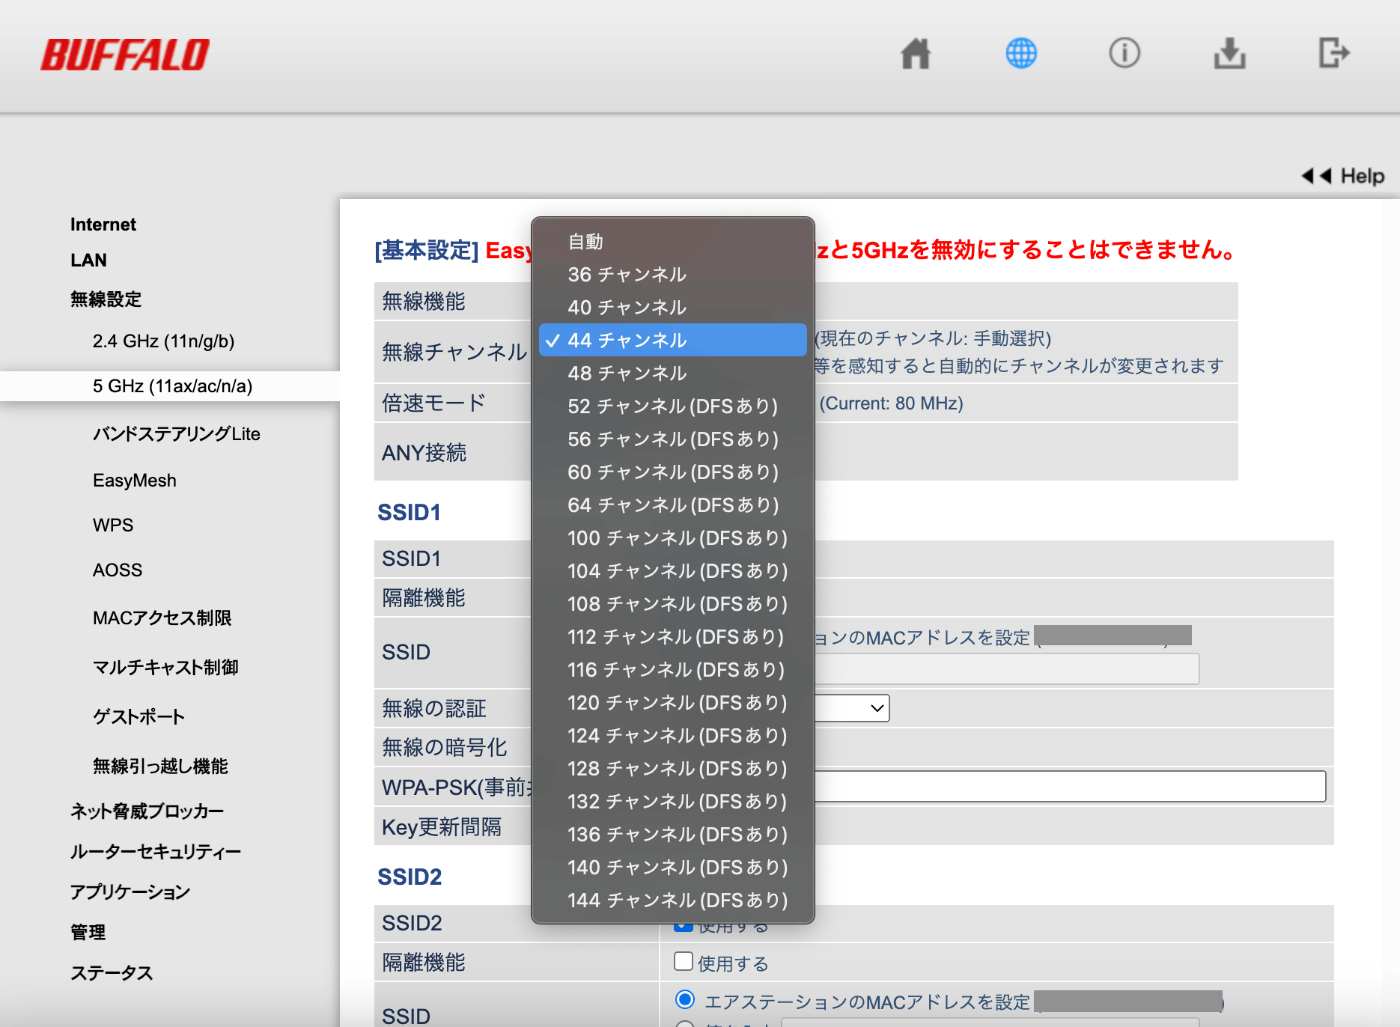Pick 140 チャンネル (DFSあり)

pyautogui.click(x=673, y=867)
